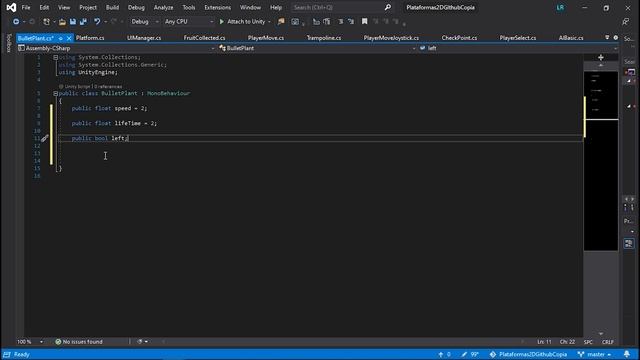This screenshot has height=360, width=640.
Task: Click the uncomment lines icon
Action: pyautogui.click(x=351, y=22)
